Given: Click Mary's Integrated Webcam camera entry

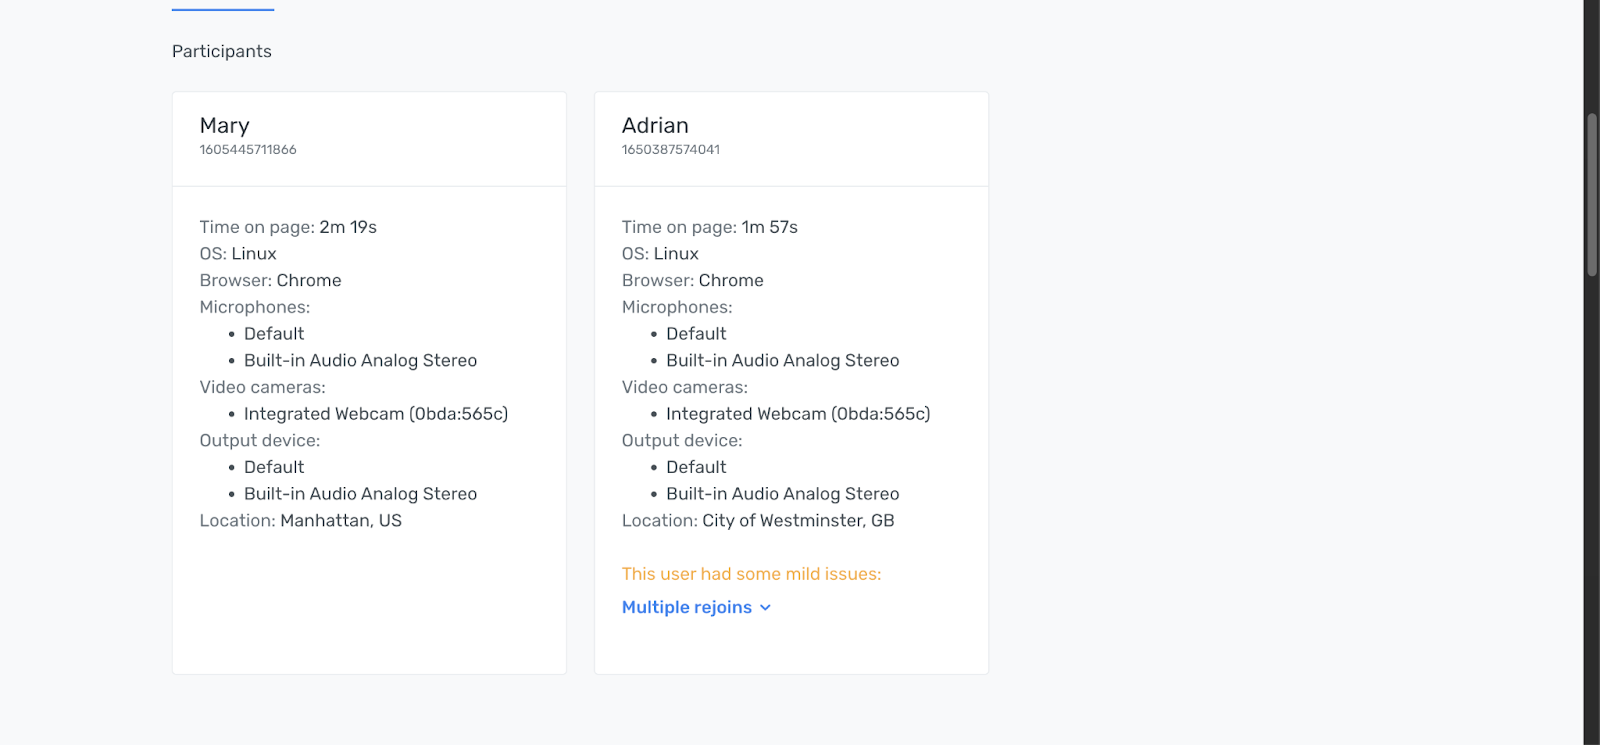Looking at the screenshot, I should 376,414.
